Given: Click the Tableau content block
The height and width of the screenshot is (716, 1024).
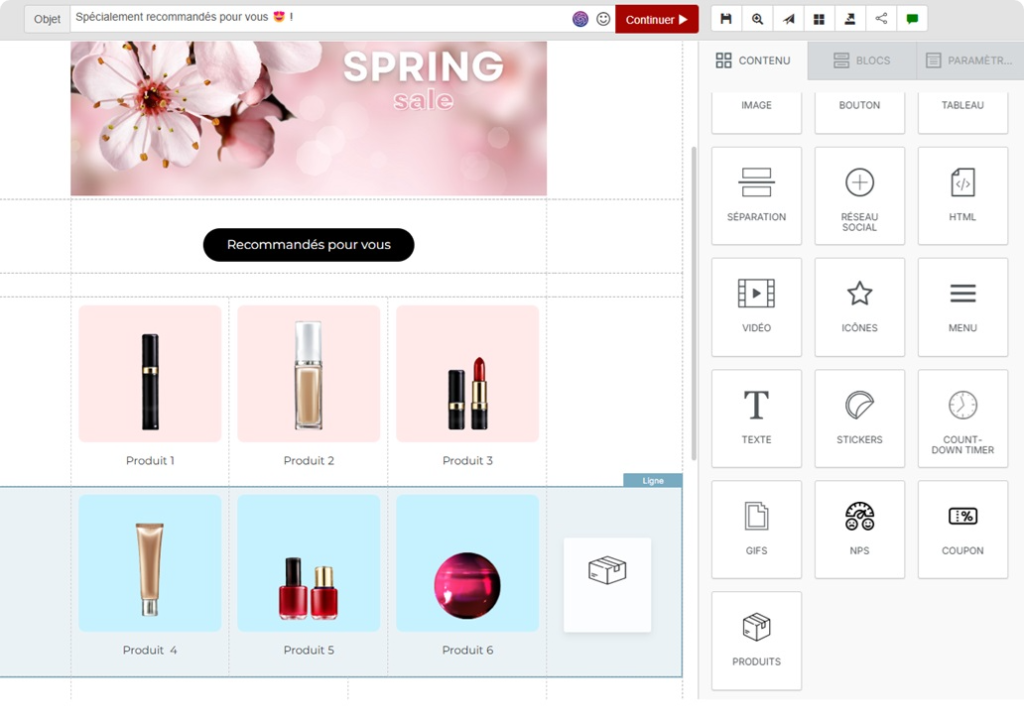Looking at the screenshot, I should tap(963, 112).
